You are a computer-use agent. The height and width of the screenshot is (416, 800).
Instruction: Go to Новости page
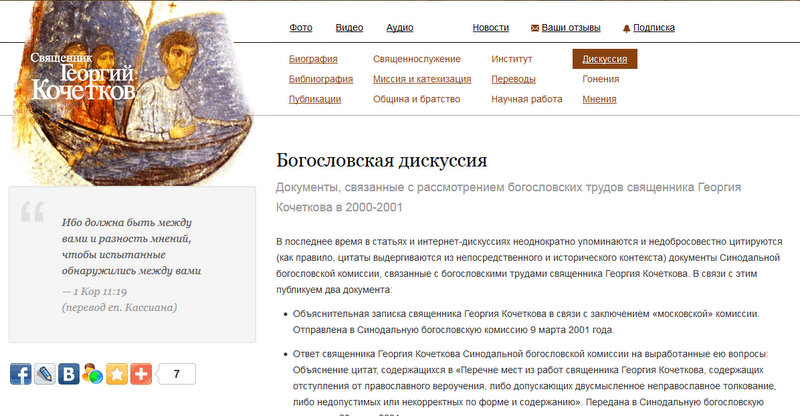coord(490,28)
